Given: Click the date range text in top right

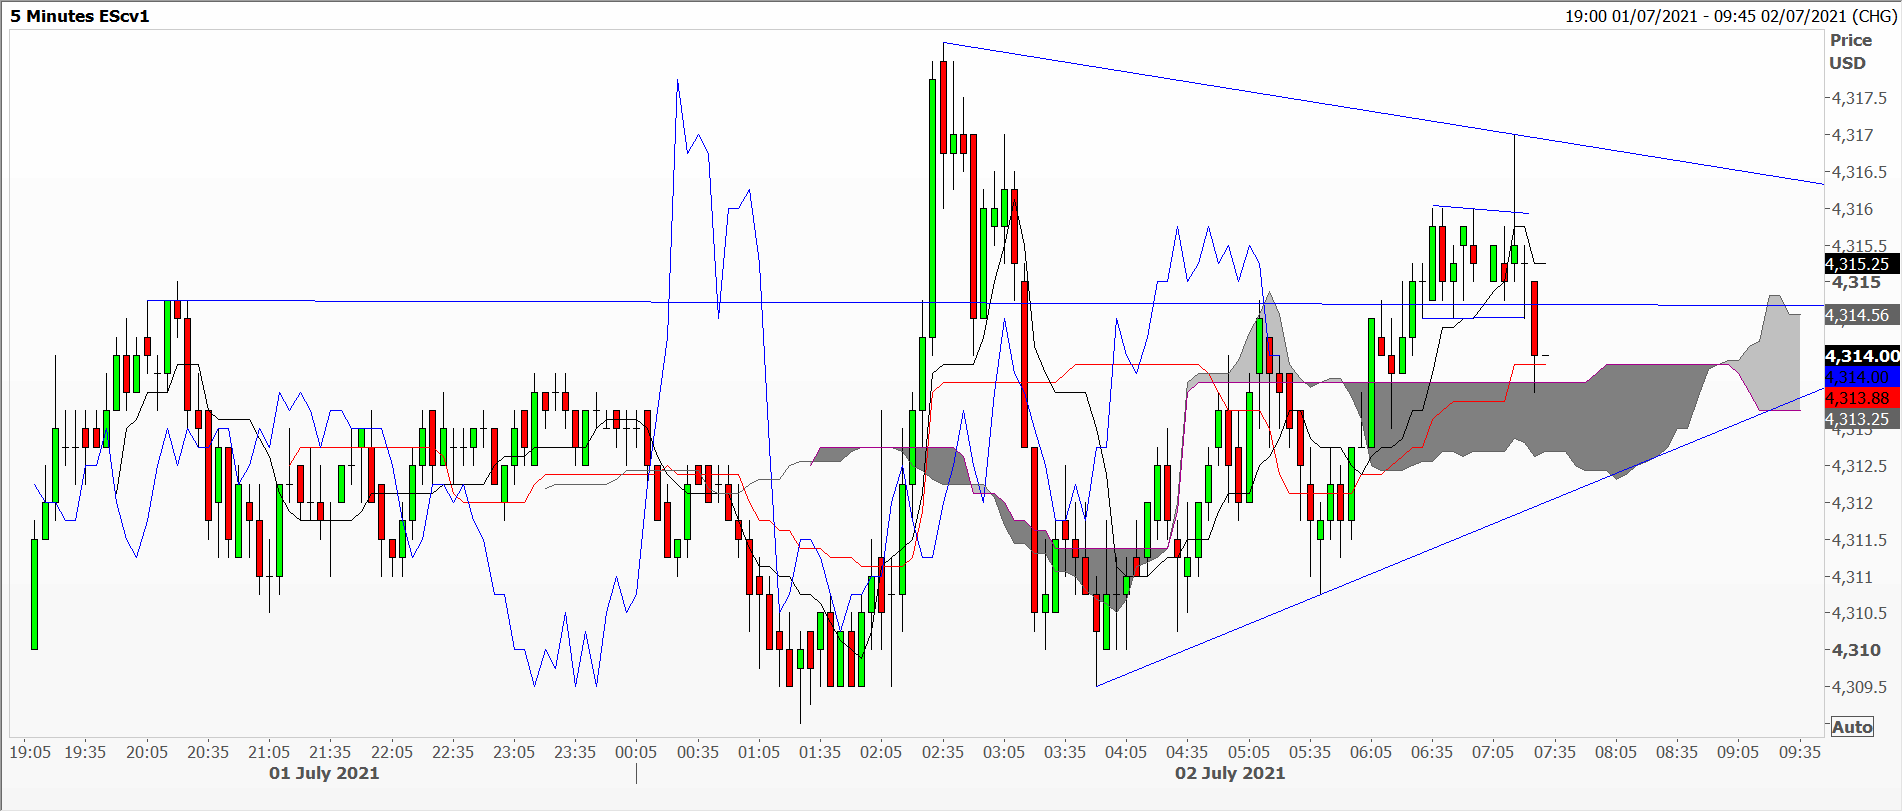Looking at the screenshot, I should pos(1729,16).
